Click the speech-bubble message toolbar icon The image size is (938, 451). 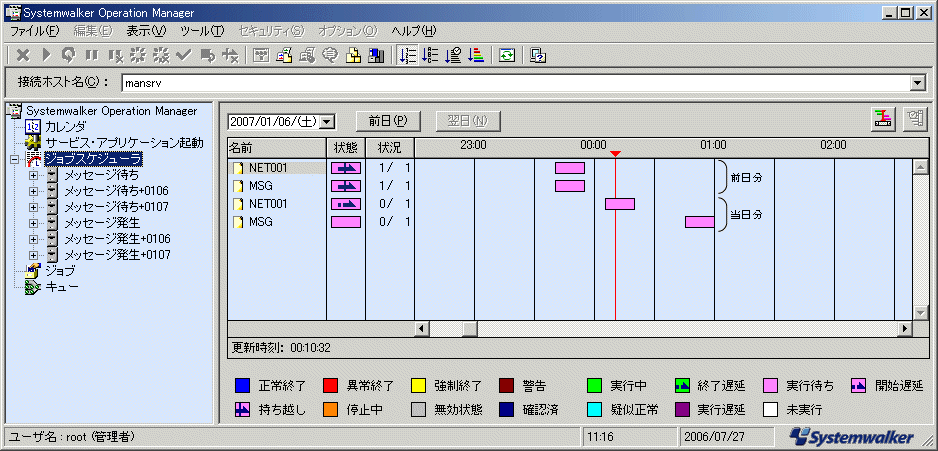330,56
